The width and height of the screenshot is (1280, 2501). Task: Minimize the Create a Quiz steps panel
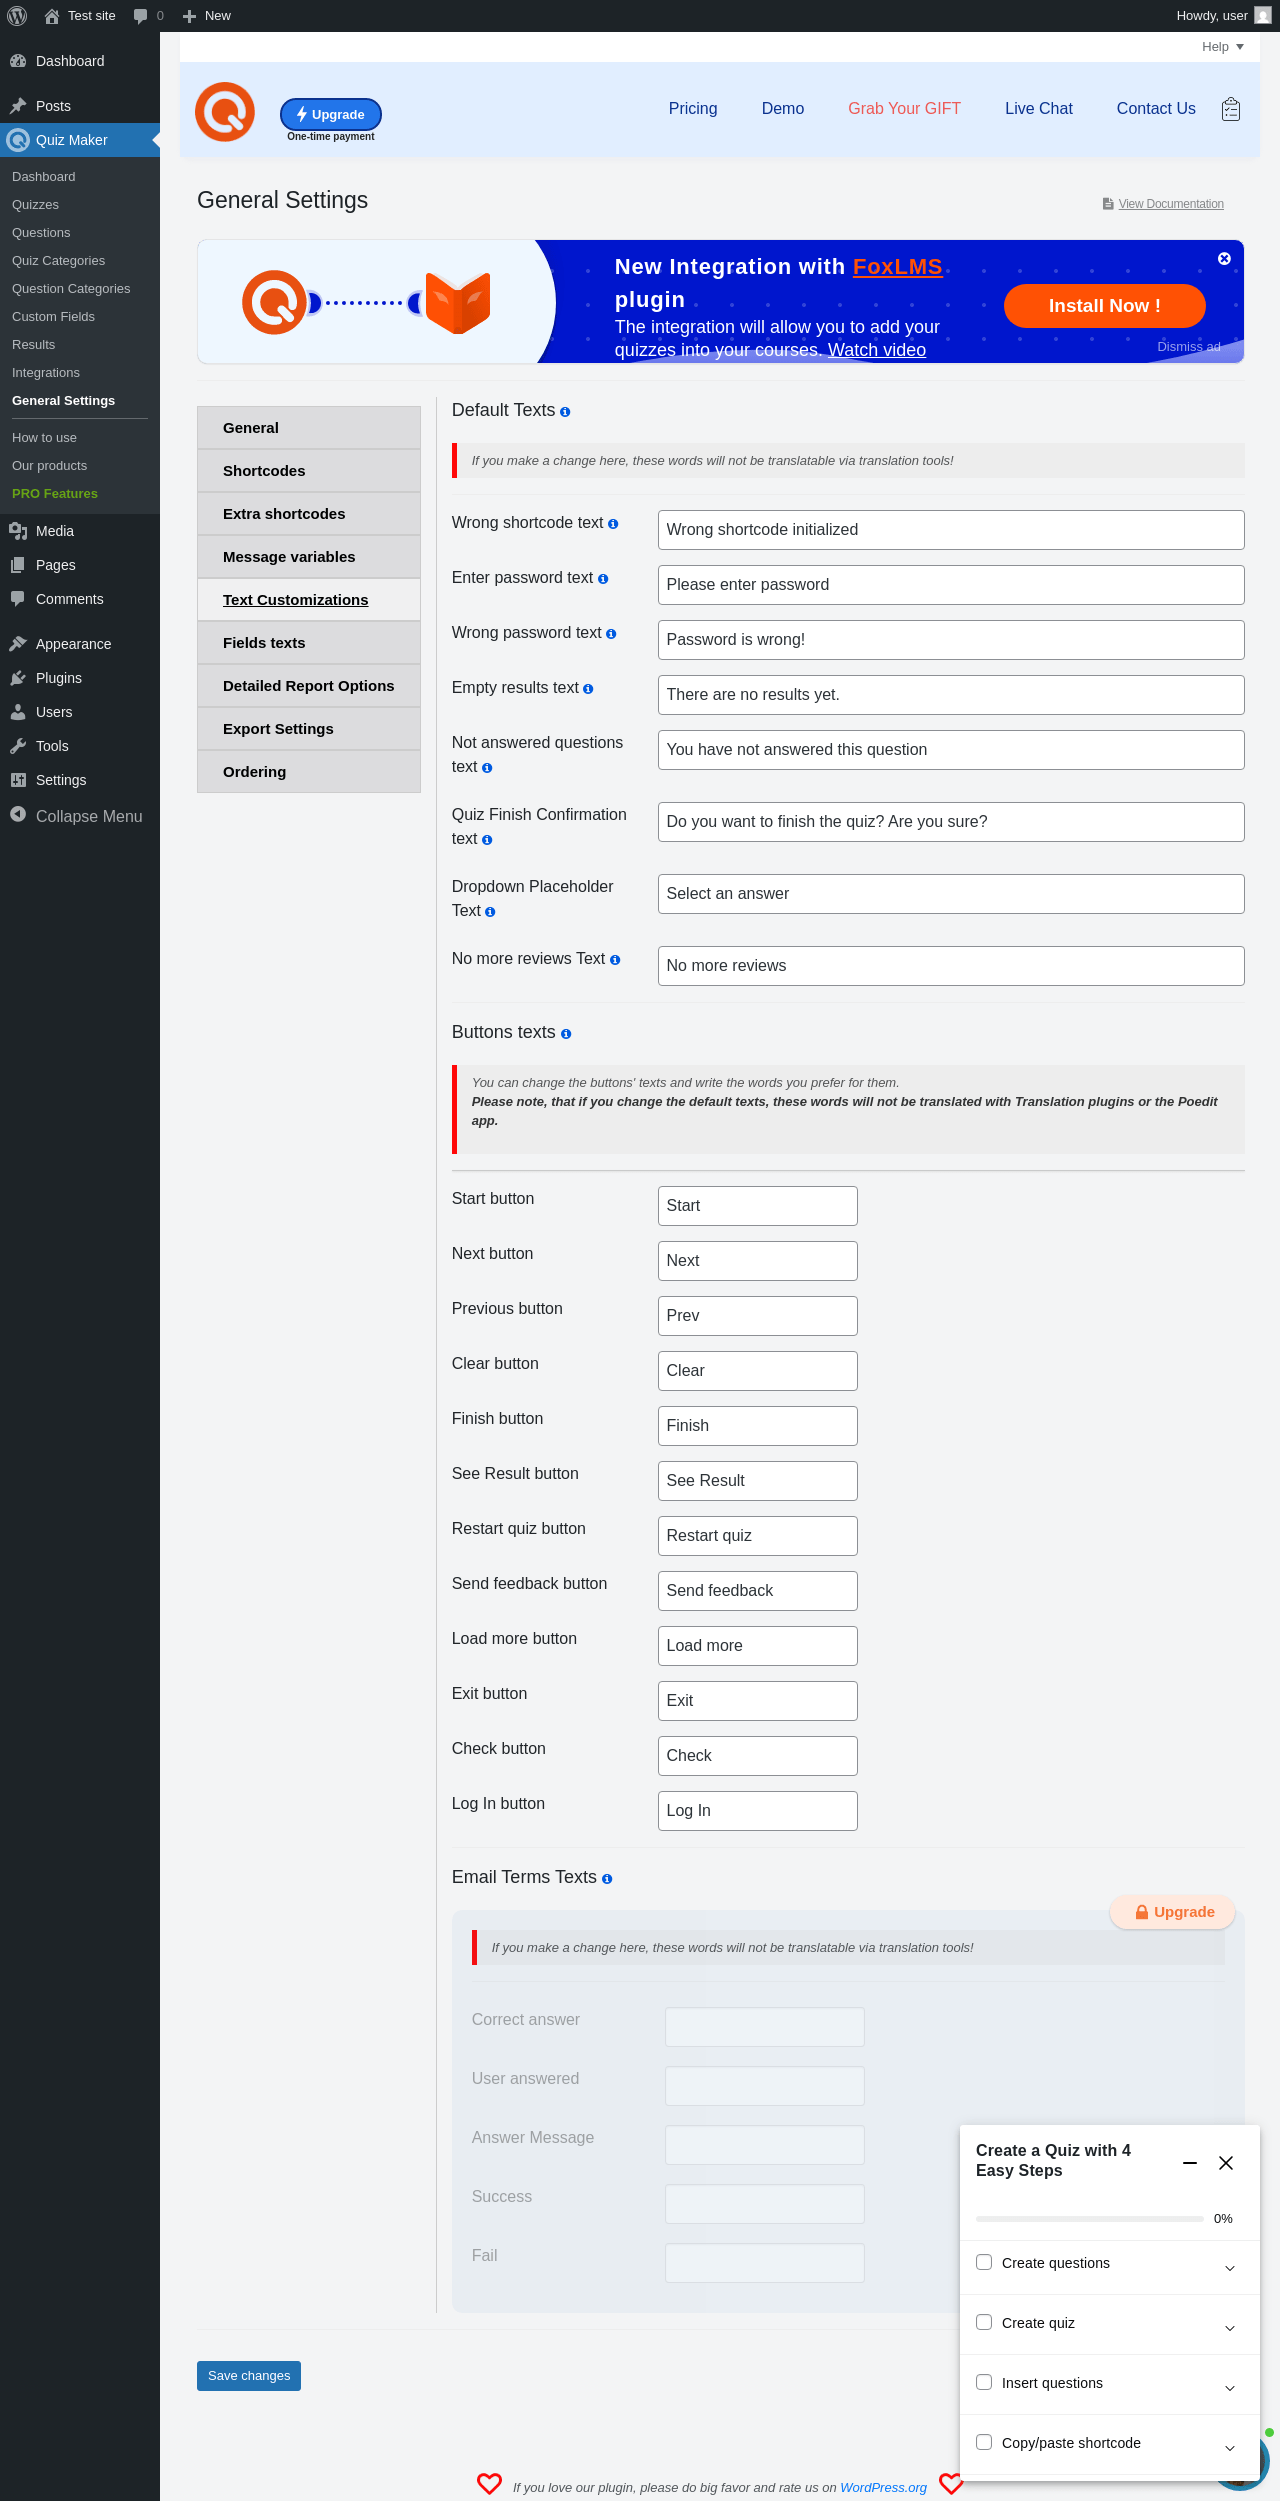coord(1190,2163)
